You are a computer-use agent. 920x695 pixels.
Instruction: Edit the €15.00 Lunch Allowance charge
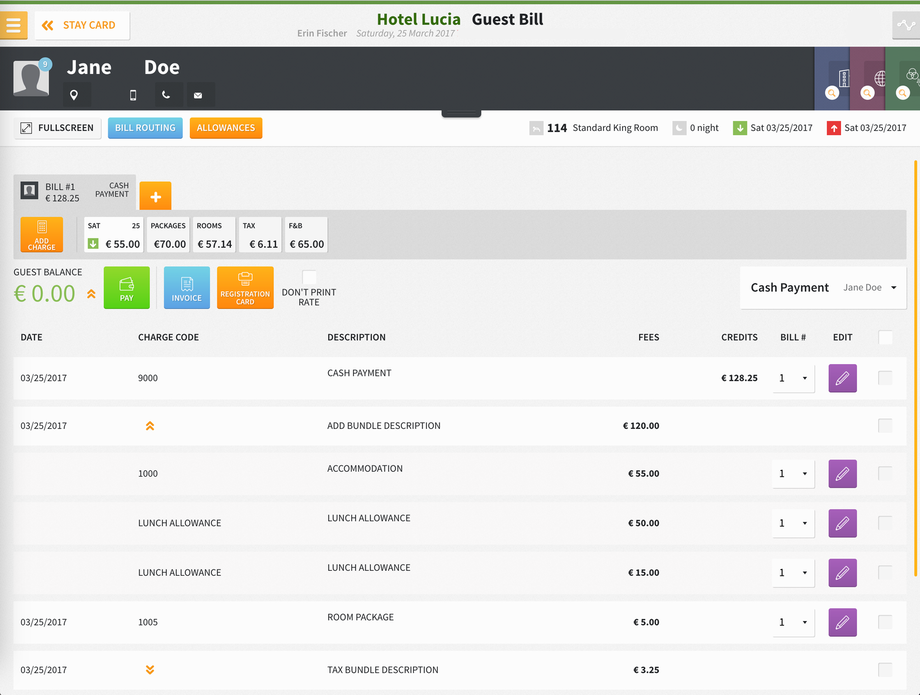pyautogui.click(x=843, y=573)
